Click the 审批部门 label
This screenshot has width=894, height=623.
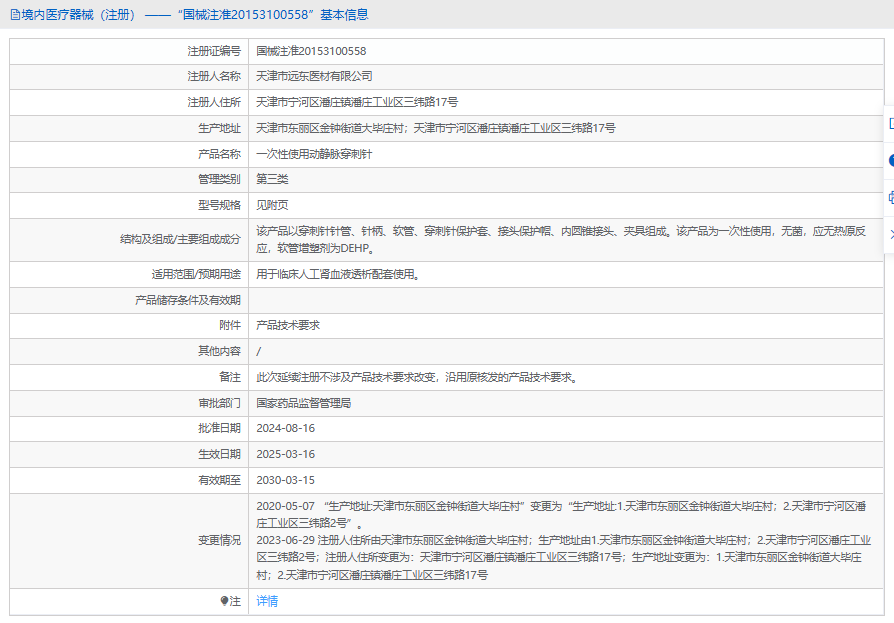(x=220, y=403)
